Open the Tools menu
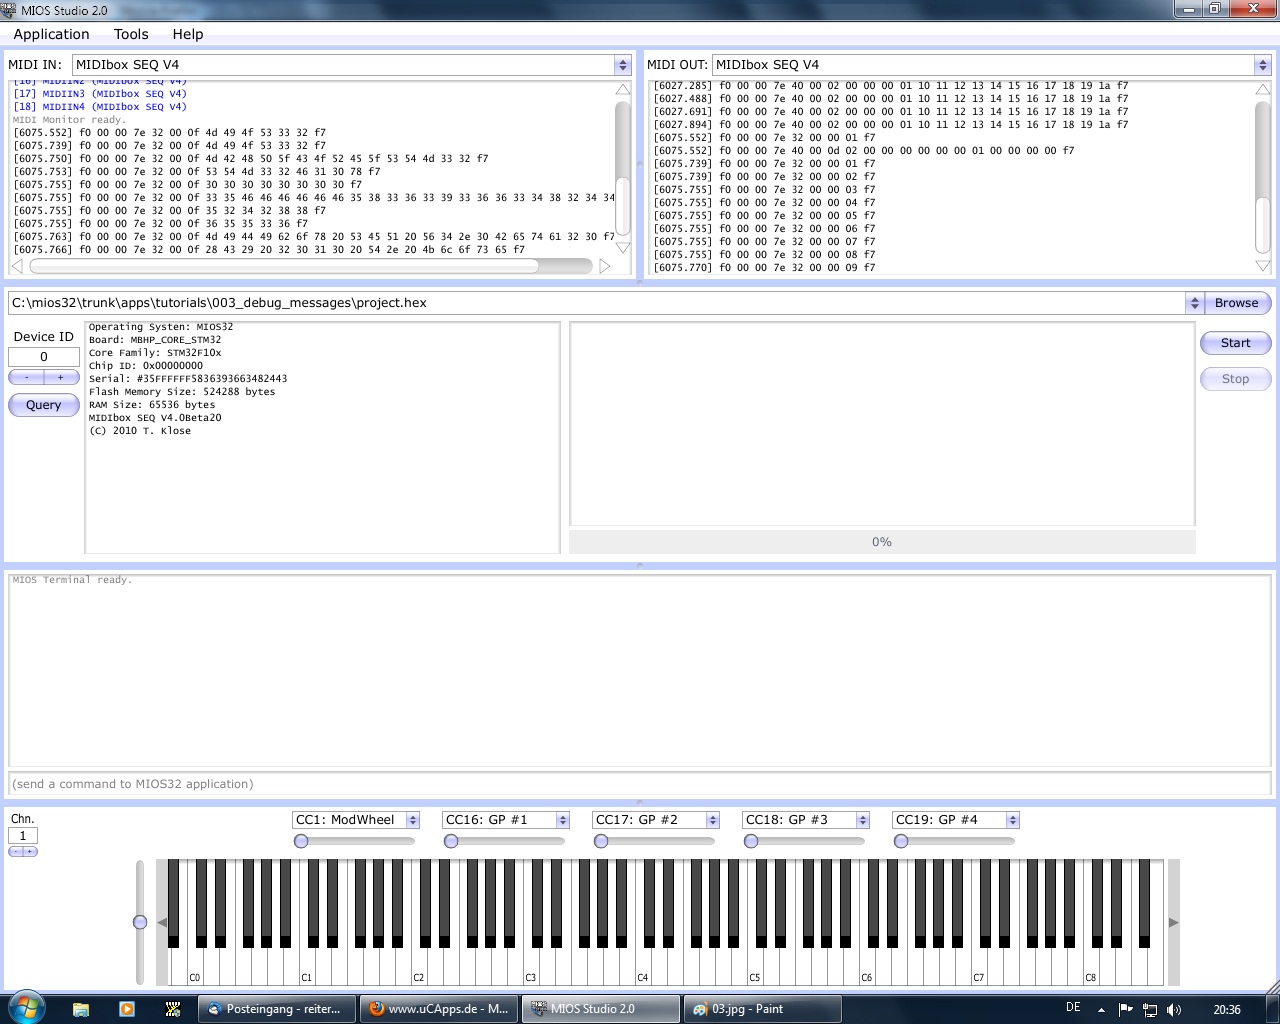 (131, 34)
